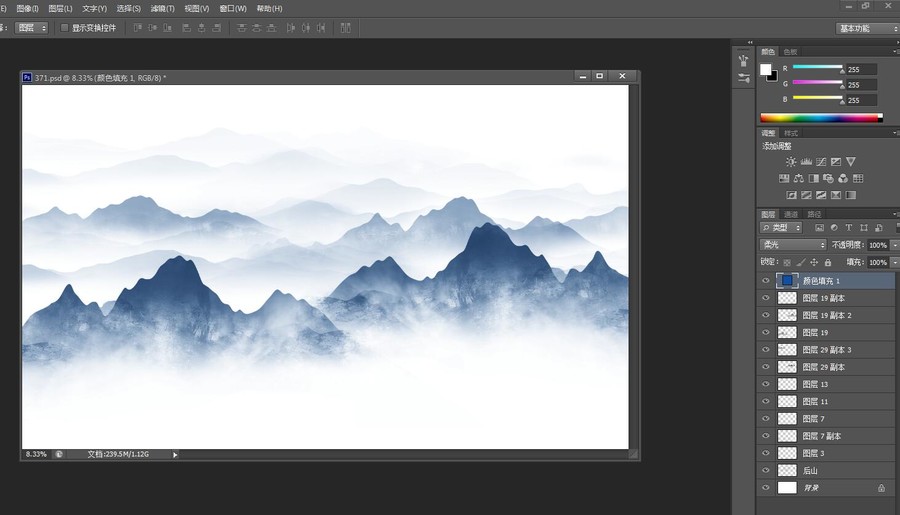Add a Channel Mixer adjustment
Image resolution: width=900 pixels, height=515 pixels.
(843, 179)
